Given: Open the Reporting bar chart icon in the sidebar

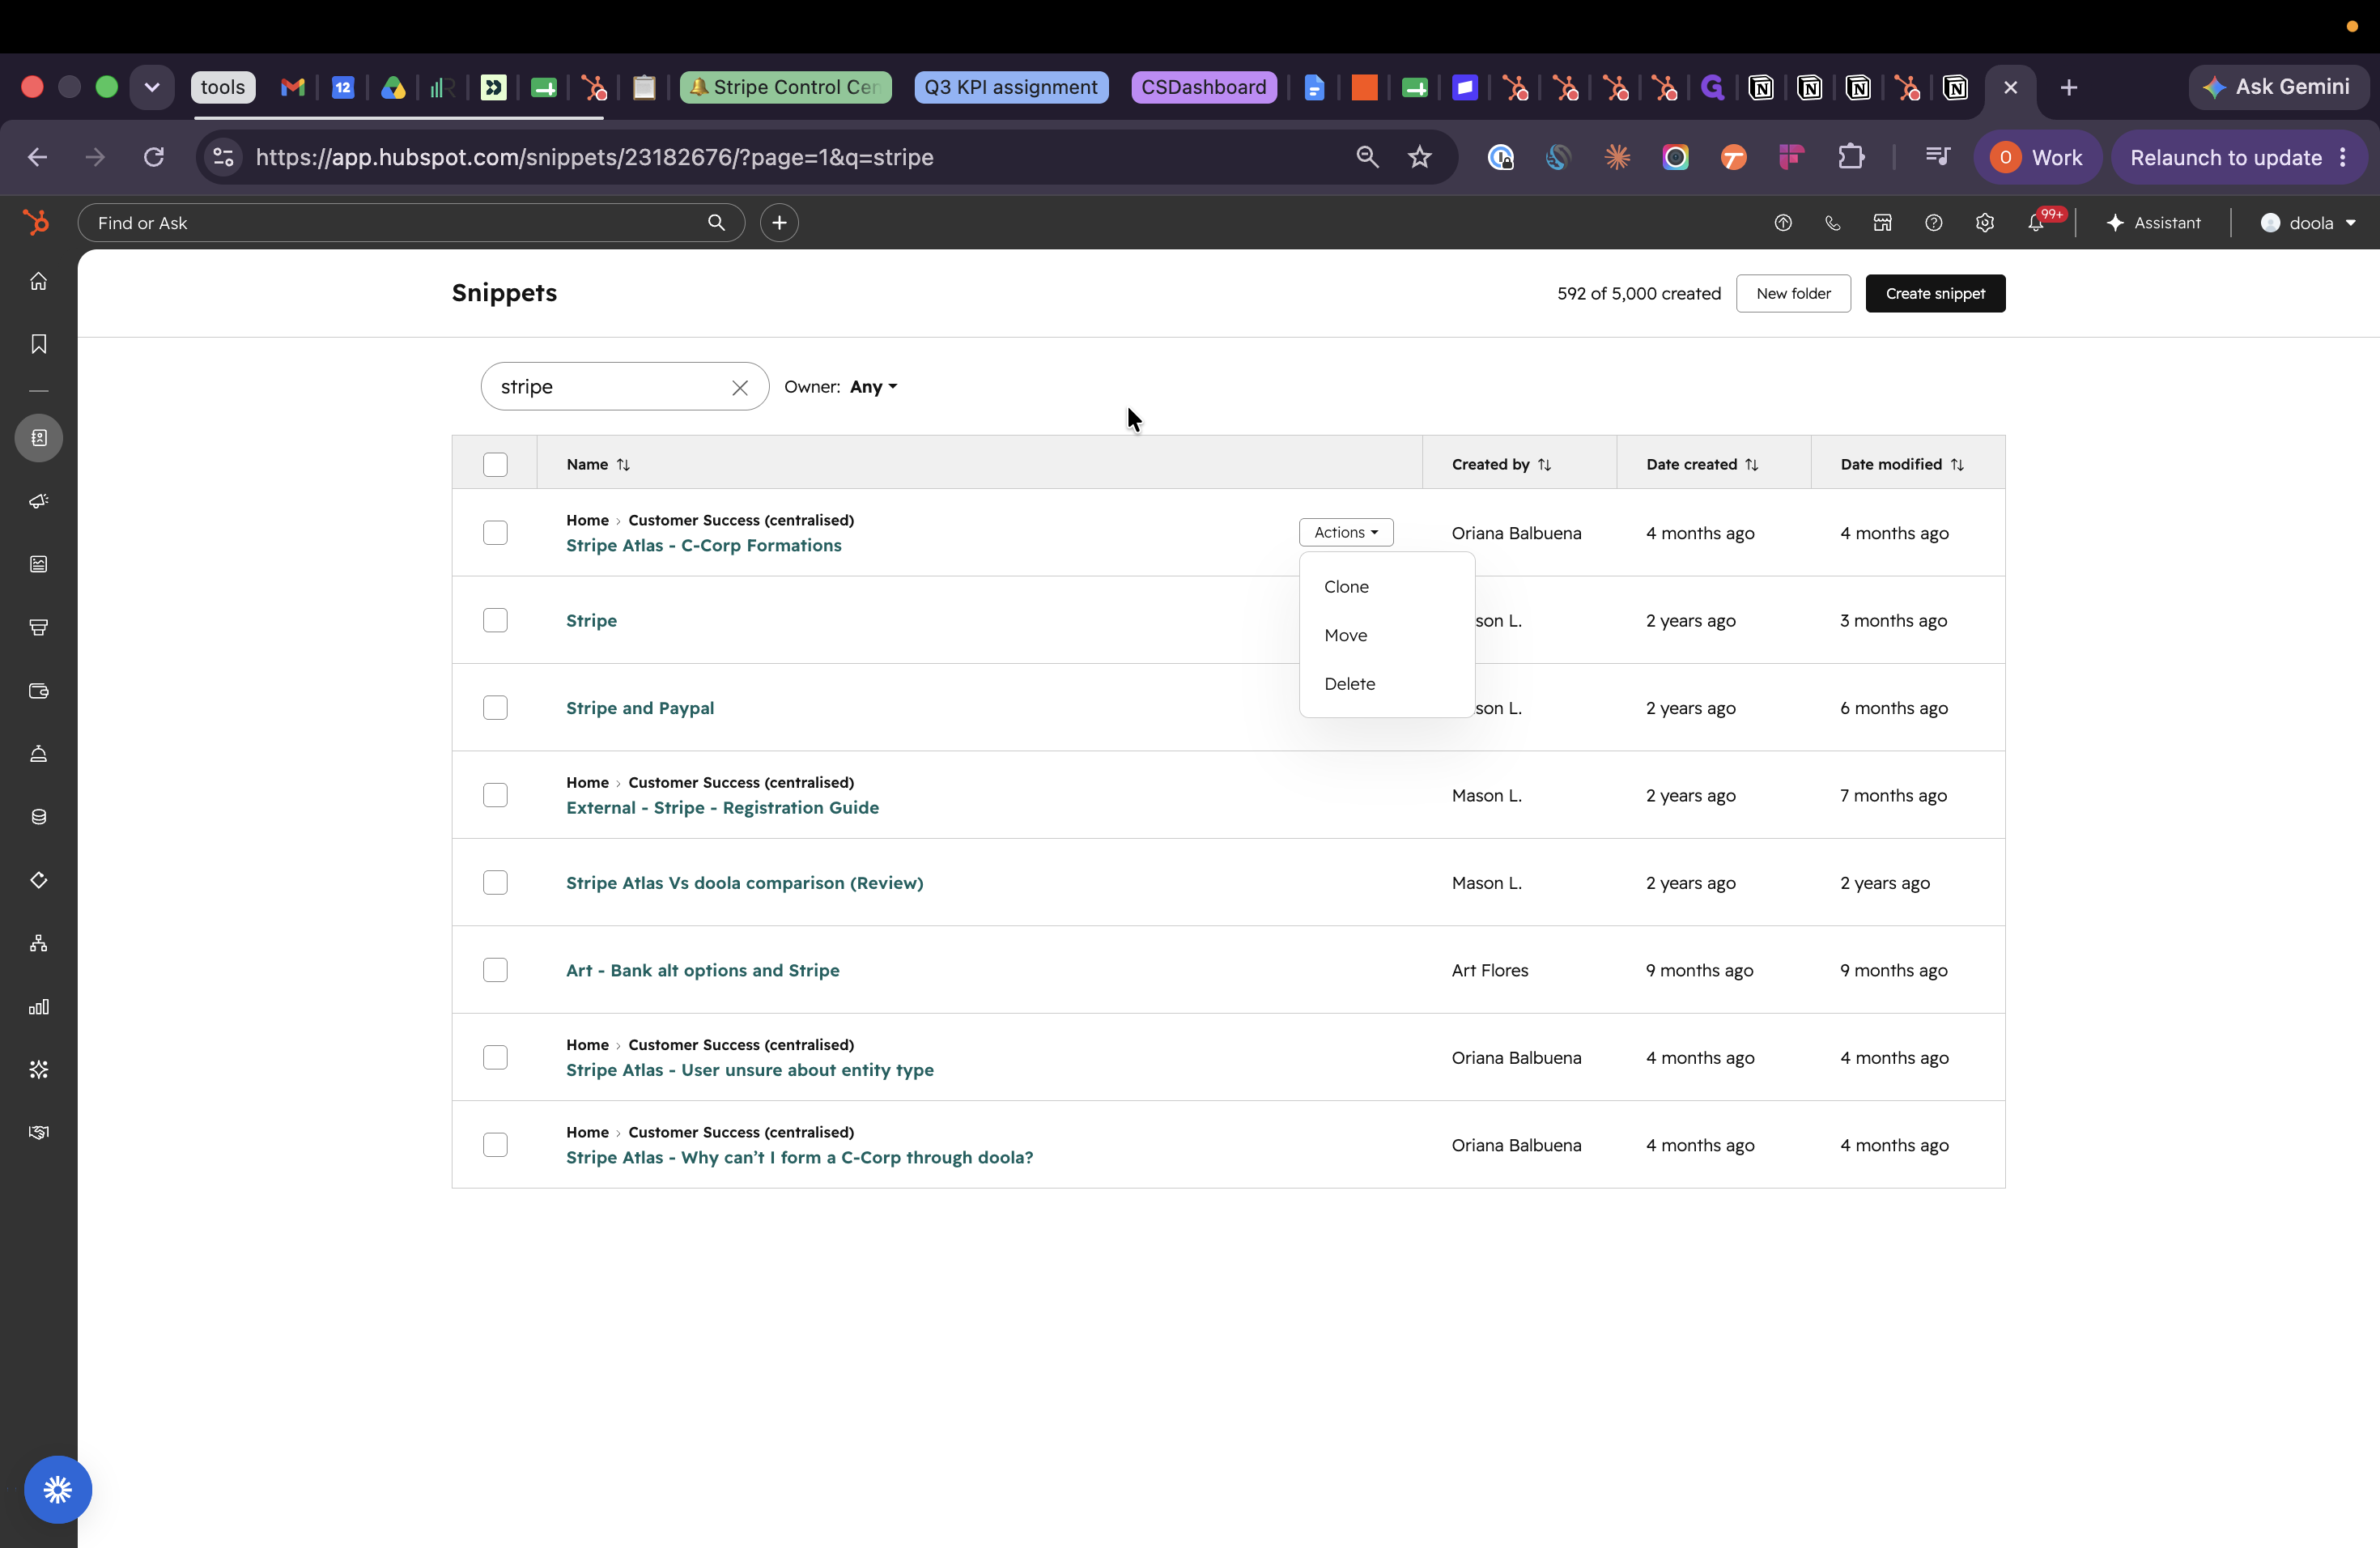Looking at the screenshot, I should tap(39, 1006).
